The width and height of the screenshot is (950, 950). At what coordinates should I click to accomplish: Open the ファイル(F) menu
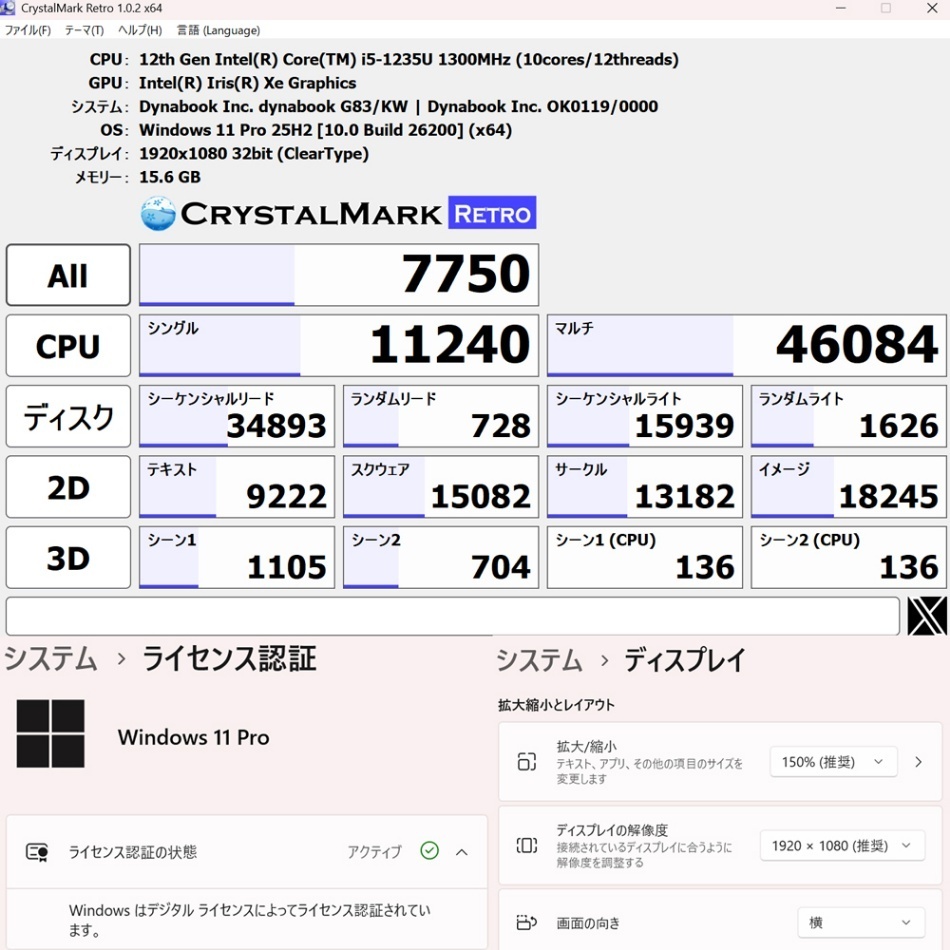[27, 30]
